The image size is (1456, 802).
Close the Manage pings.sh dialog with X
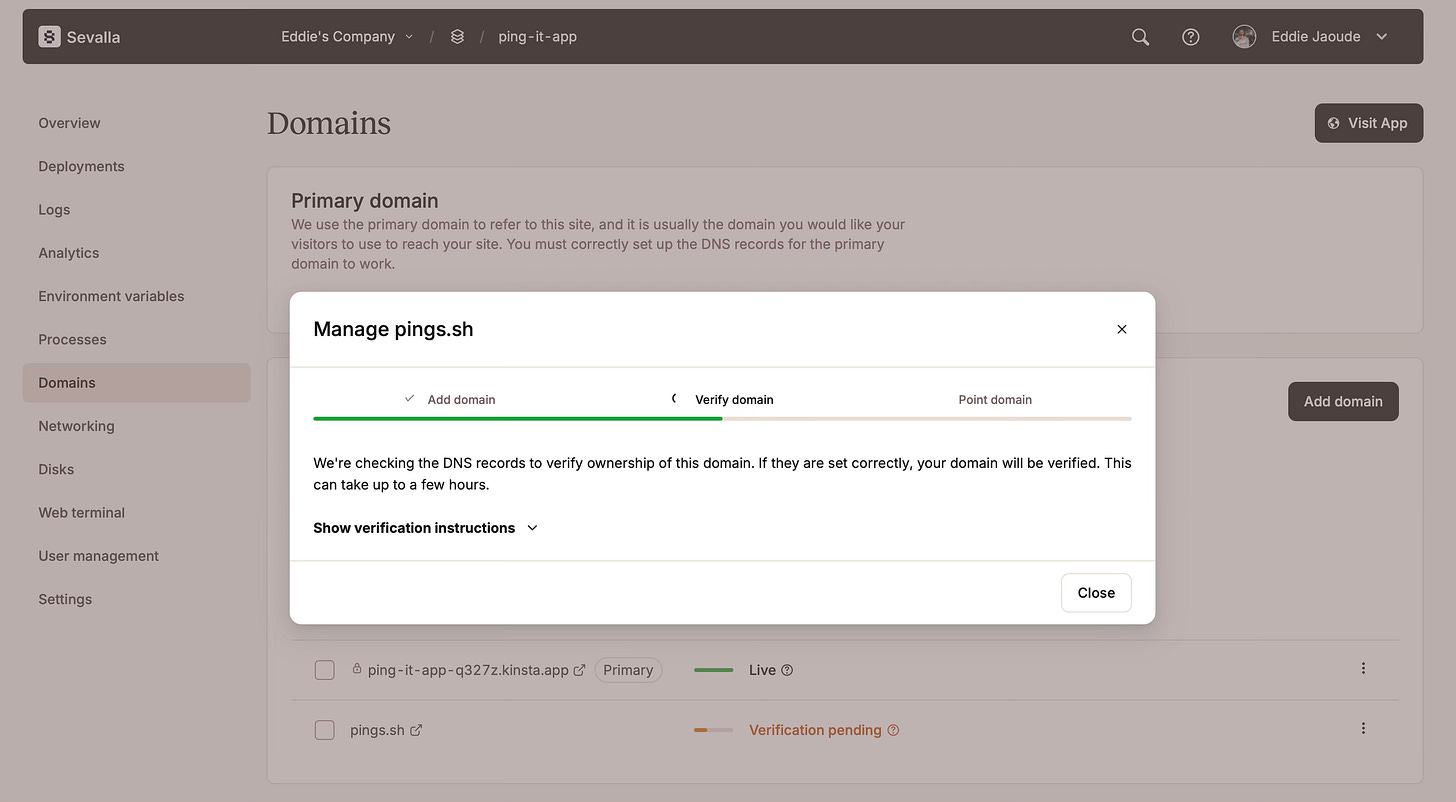[x=1122, y=329]
